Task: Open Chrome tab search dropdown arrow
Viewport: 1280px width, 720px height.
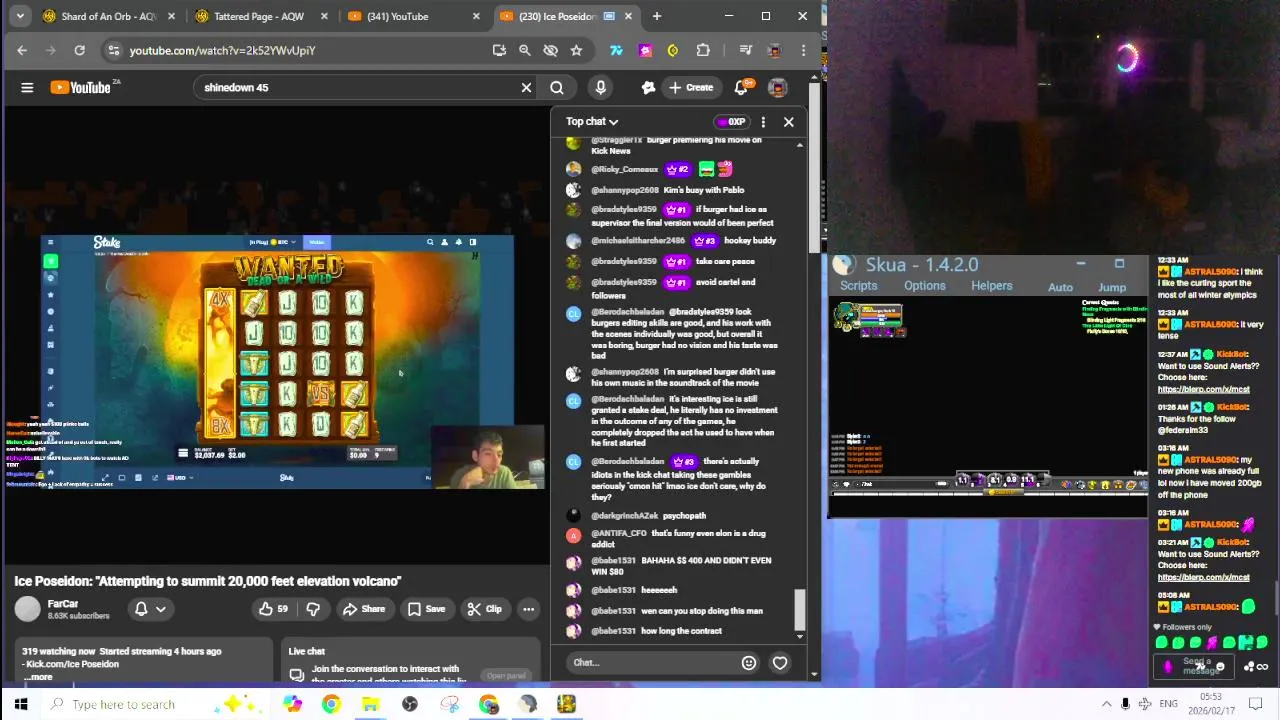Action: pos(20,16)
